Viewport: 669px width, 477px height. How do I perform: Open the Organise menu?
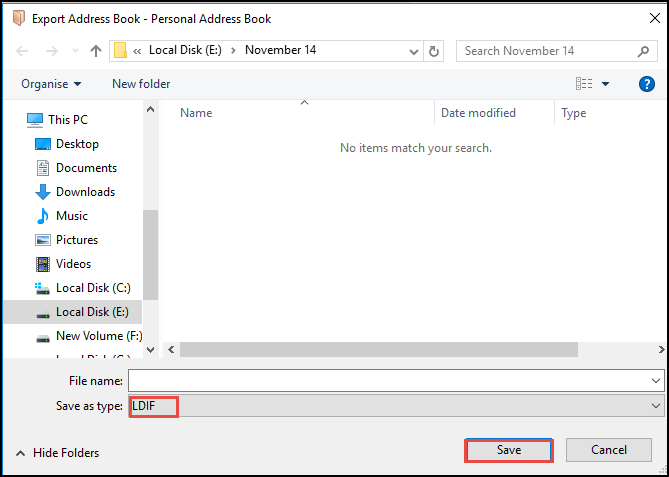coord(51,84)
